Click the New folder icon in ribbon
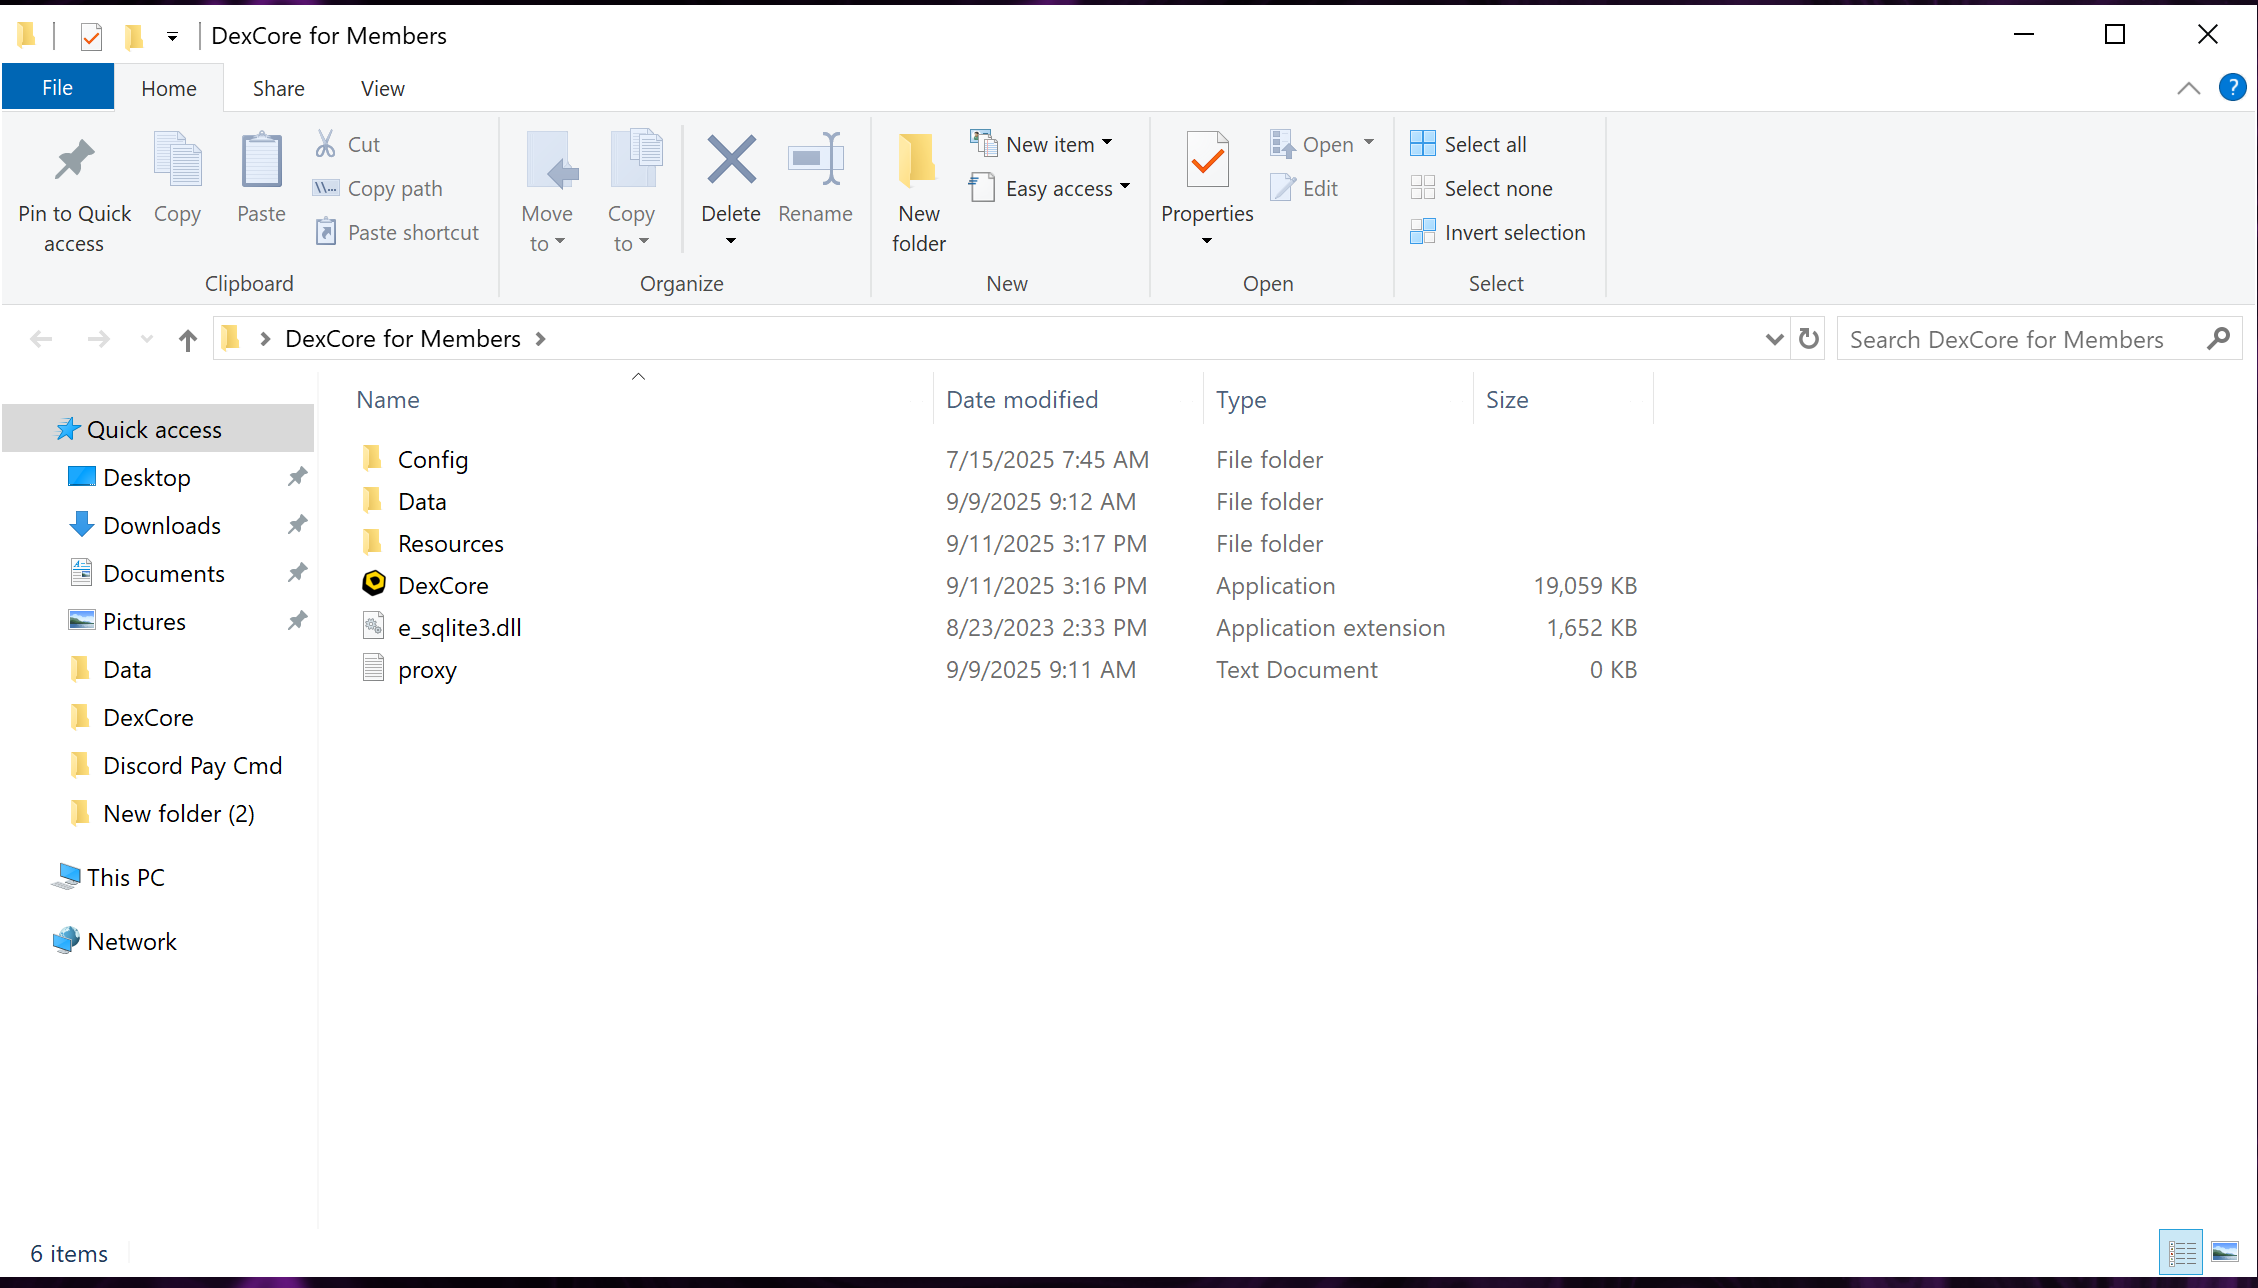The width and height of the screenshot is (2258, 1288). click(x=918, y=160)
